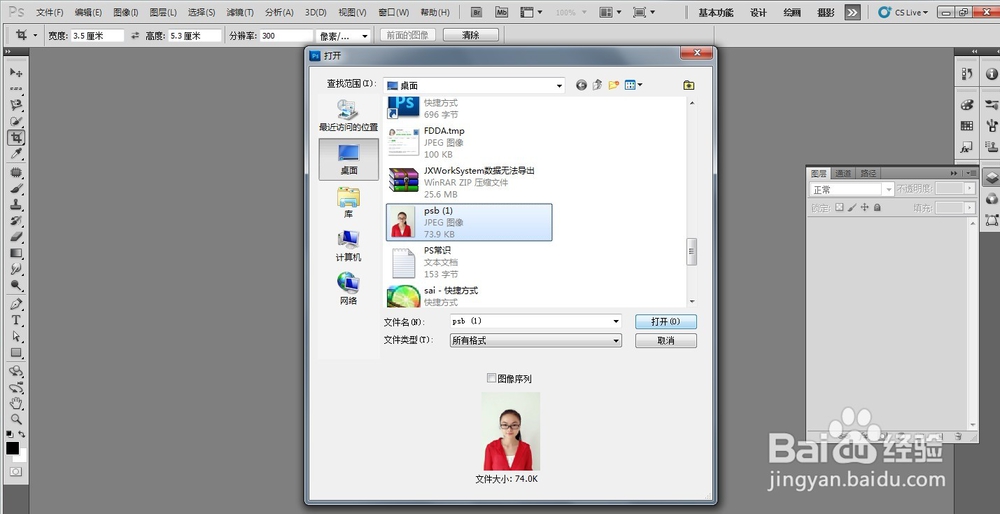Check the 图像序列 checkbox

[x=491, y=378]
